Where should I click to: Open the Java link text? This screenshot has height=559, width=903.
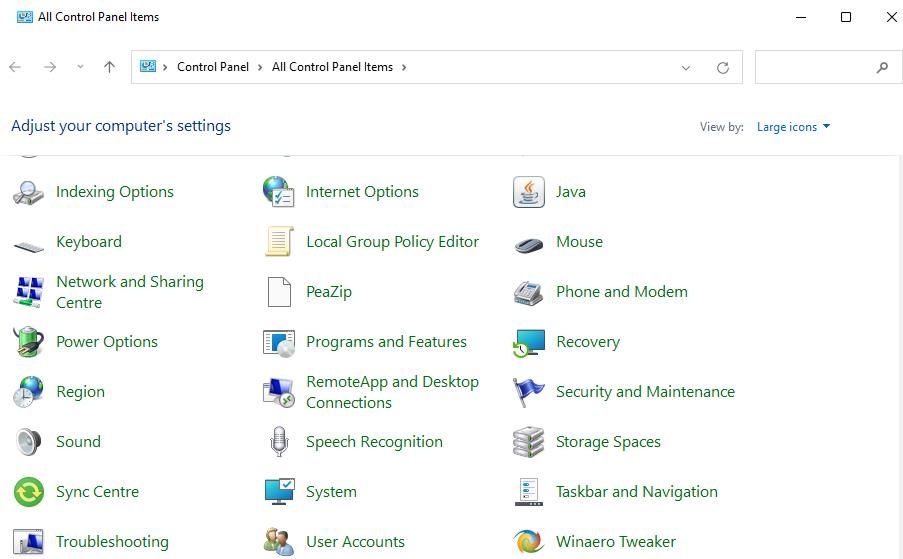(x=571, y=192)
